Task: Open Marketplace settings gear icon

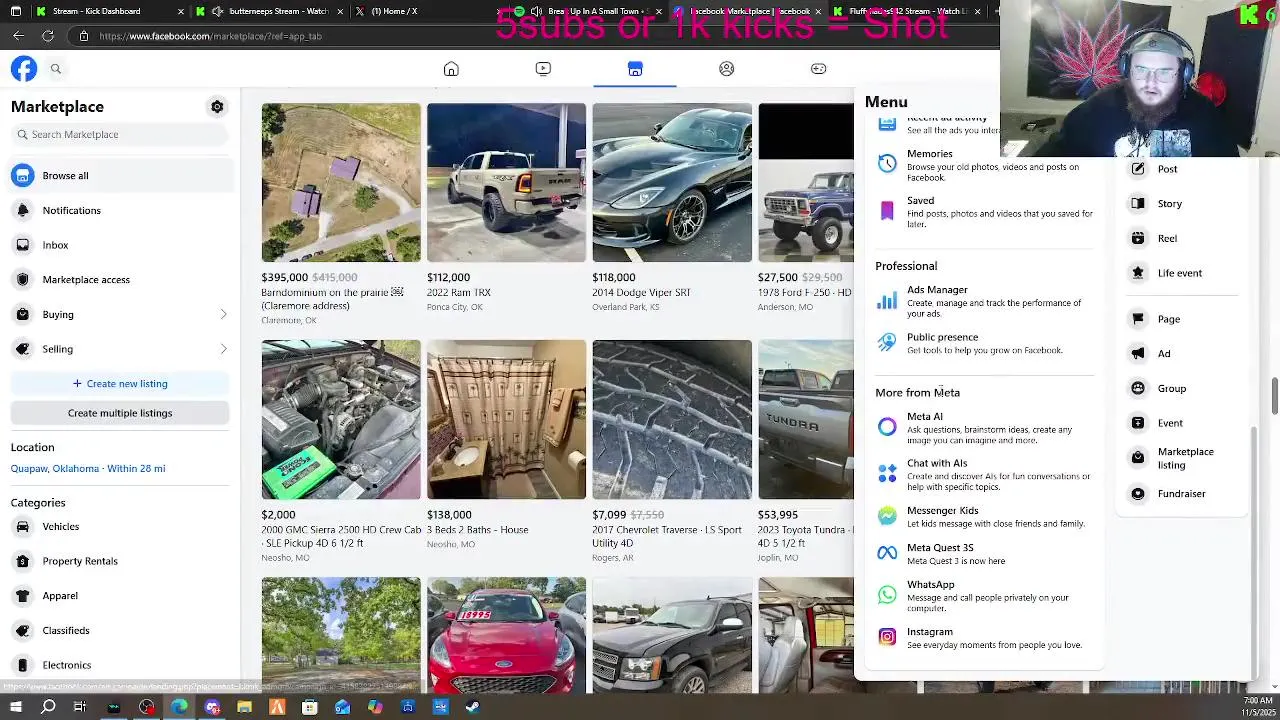Action: pos(217,106)
